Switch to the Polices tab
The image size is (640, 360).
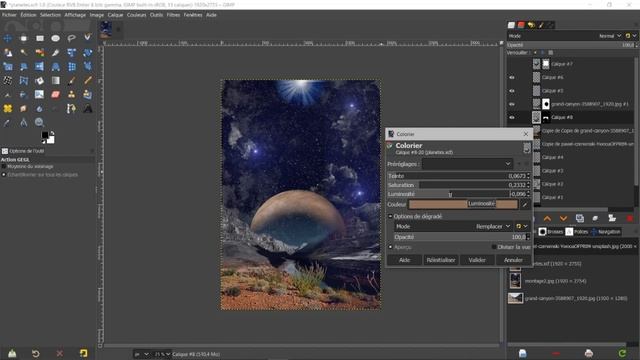click(577, 232)
